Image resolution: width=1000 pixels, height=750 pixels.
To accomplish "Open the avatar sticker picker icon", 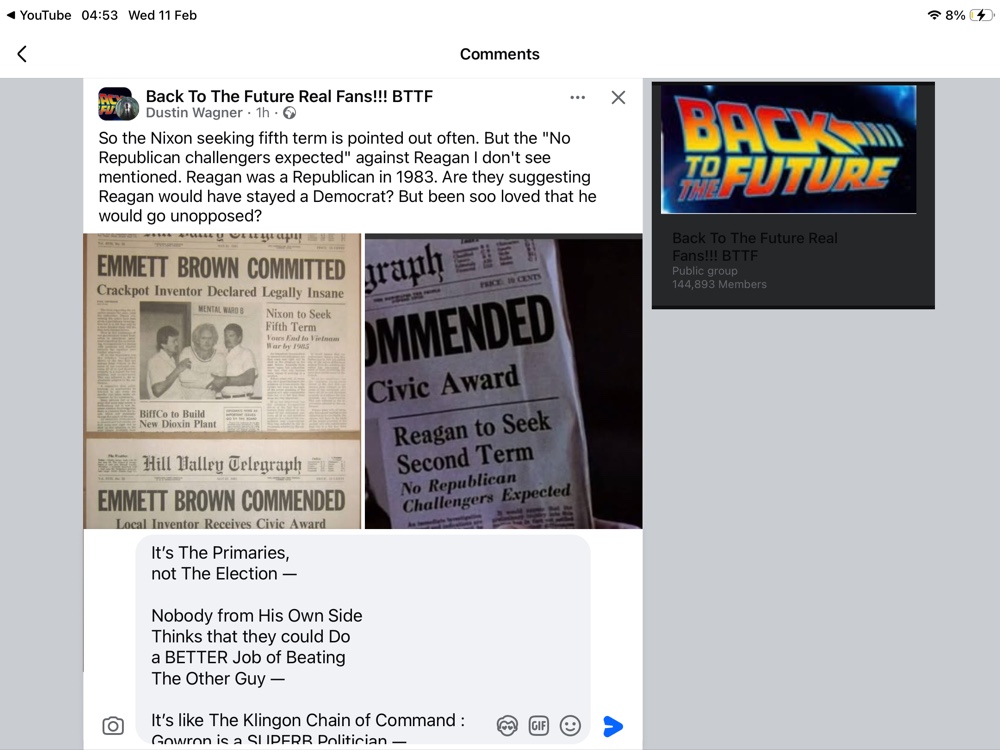I will [x=507, y=726].
